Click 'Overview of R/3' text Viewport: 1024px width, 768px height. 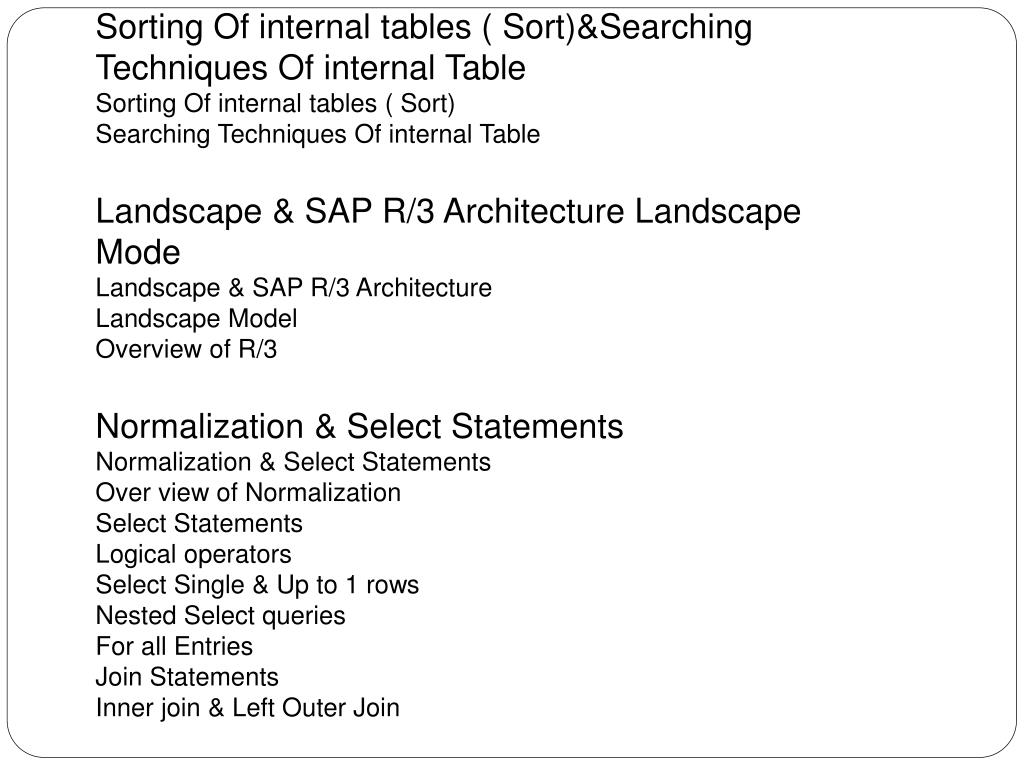(186, 349)
